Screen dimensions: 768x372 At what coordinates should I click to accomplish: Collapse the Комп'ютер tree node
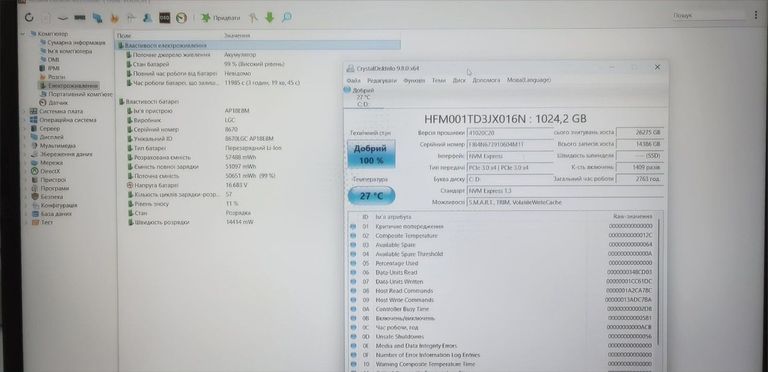(24, 34)
